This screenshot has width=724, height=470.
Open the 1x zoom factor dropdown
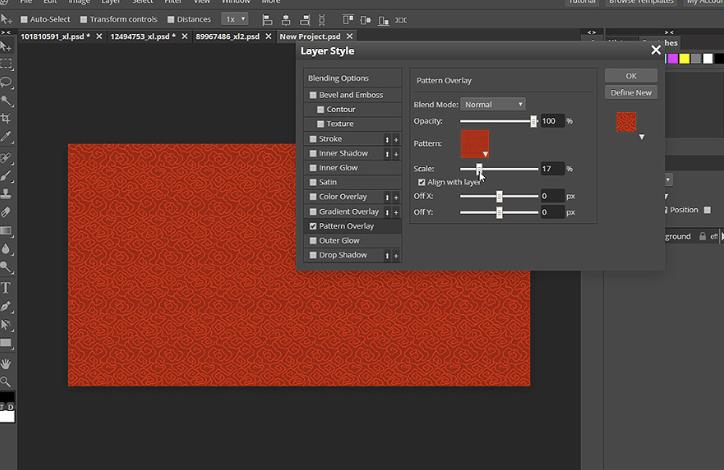coord(234,19)
